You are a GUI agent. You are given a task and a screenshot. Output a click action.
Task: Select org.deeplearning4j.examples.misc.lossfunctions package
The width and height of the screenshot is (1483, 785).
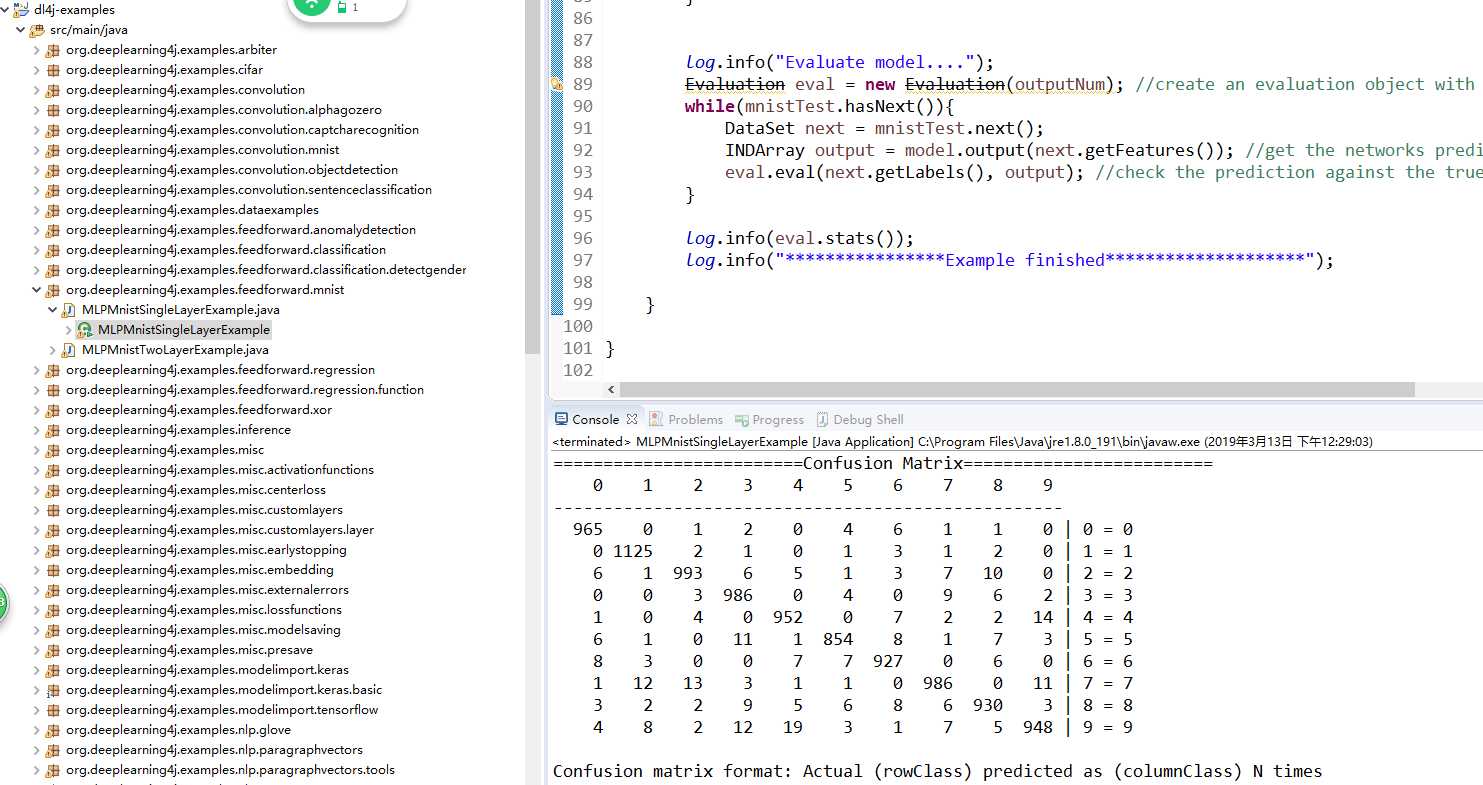(204, 610)
